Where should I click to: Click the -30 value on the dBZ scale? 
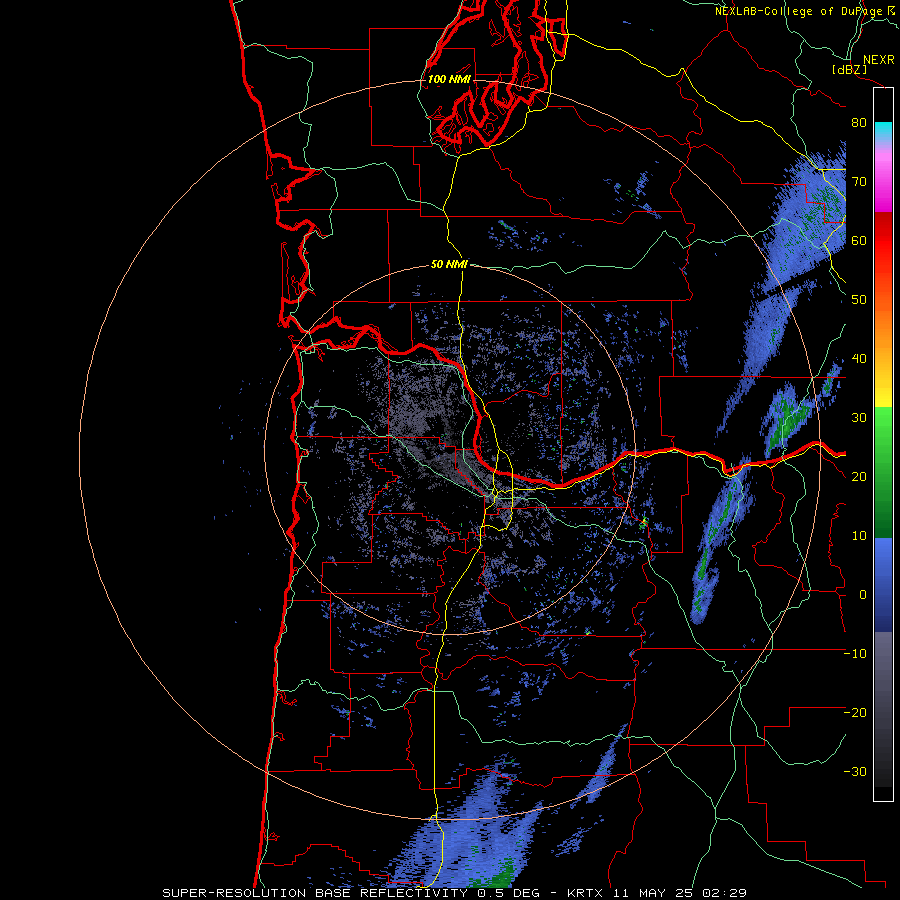[855, 772]
